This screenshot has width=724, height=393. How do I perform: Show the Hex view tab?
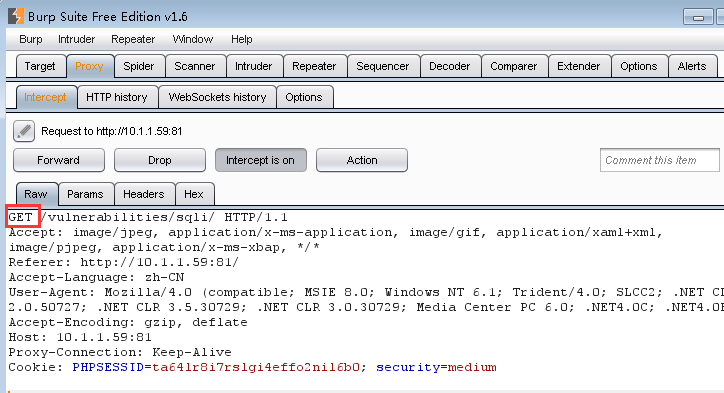[194, 194]
